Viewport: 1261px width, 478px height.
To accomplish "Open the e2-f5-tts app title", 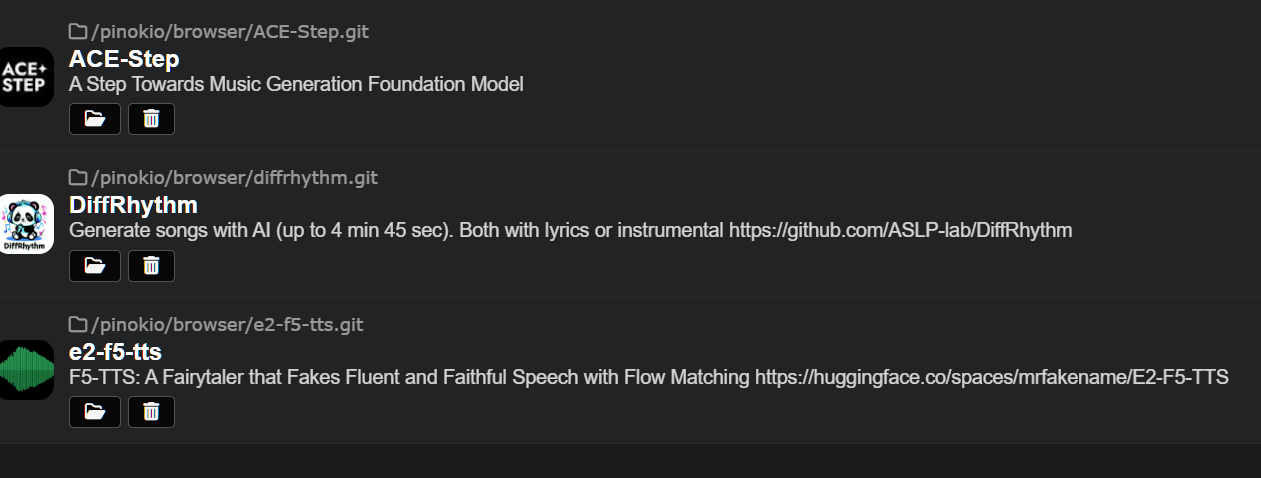I will [x=115, y=352].
